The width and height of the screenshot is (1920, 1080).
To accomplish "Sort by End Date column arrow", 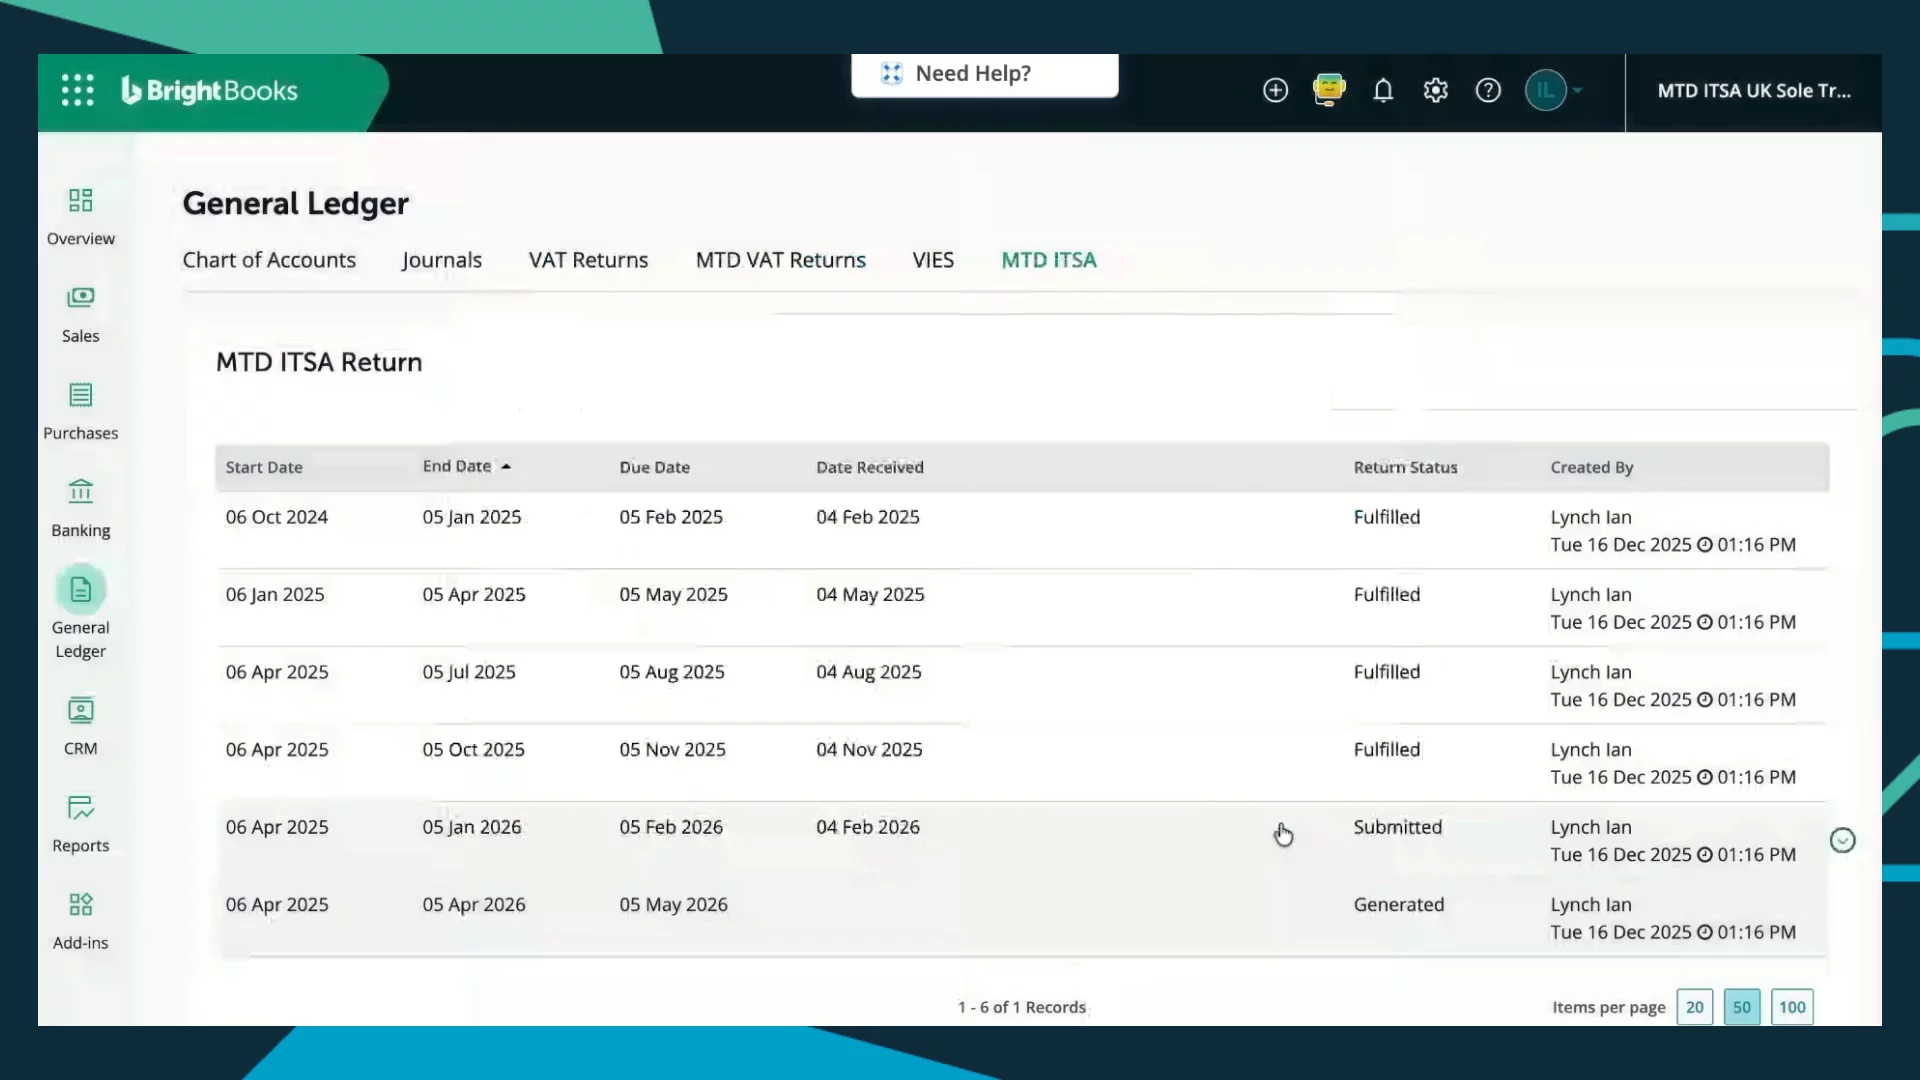I will pos(506,467).
